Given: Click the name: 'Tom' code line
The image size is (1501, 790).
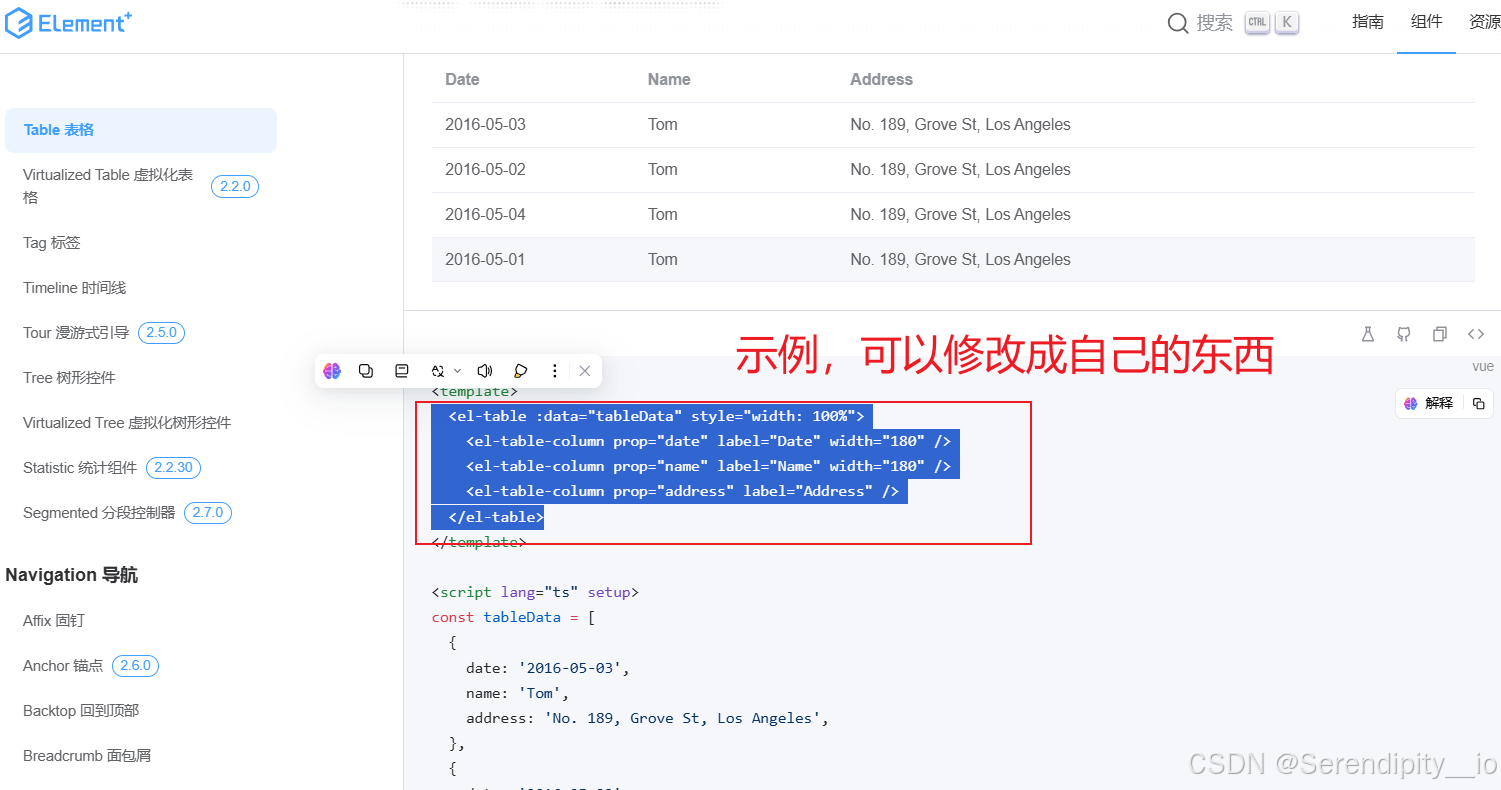Looking at the screenshot, I should [x=518, y=693].
